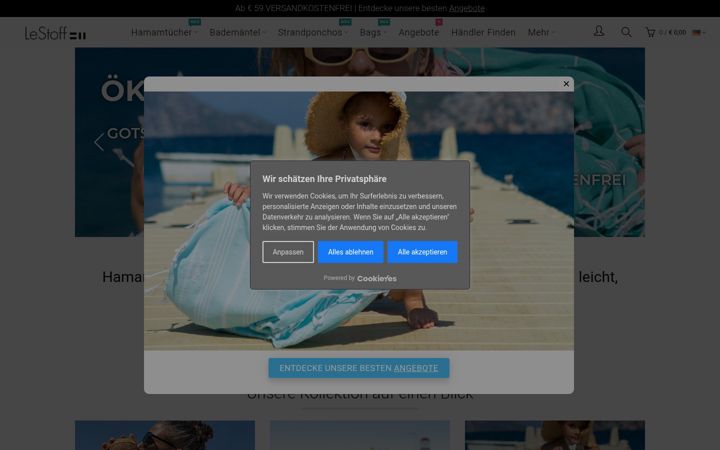The height and width of the screenshot is (450, 720).
Task: Close the promotional popup with the X
Action: click(x=566, y=84)
